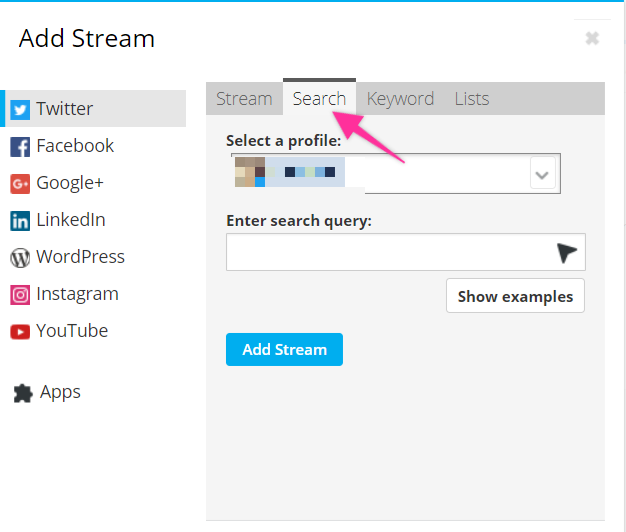Select the Twitter bird icon in the sidebar
Screen dimensions: 626x532
[x=20, y=109]
